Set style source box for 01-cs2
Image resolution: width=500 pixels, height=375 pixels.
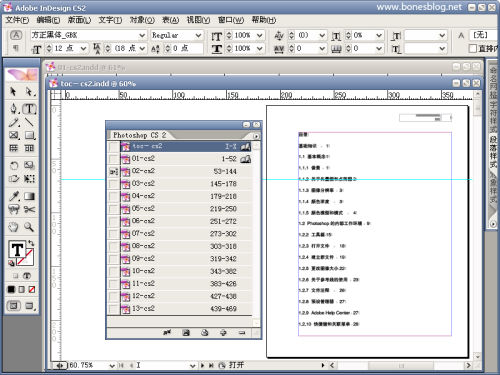pos(114,159)
